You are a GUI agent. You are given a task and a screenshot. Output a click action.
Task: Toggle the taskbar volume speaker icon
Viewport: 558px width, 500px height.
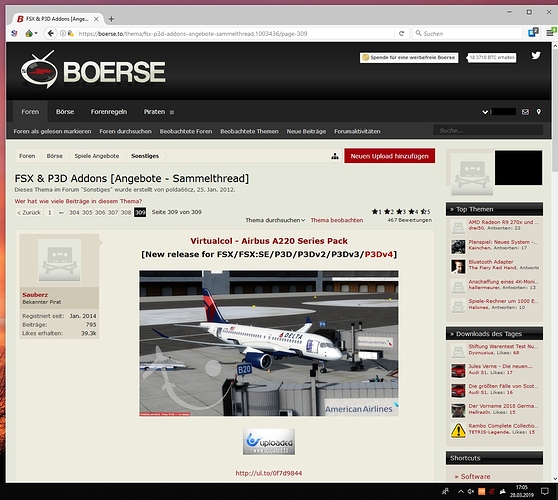[x=471, y=491]
